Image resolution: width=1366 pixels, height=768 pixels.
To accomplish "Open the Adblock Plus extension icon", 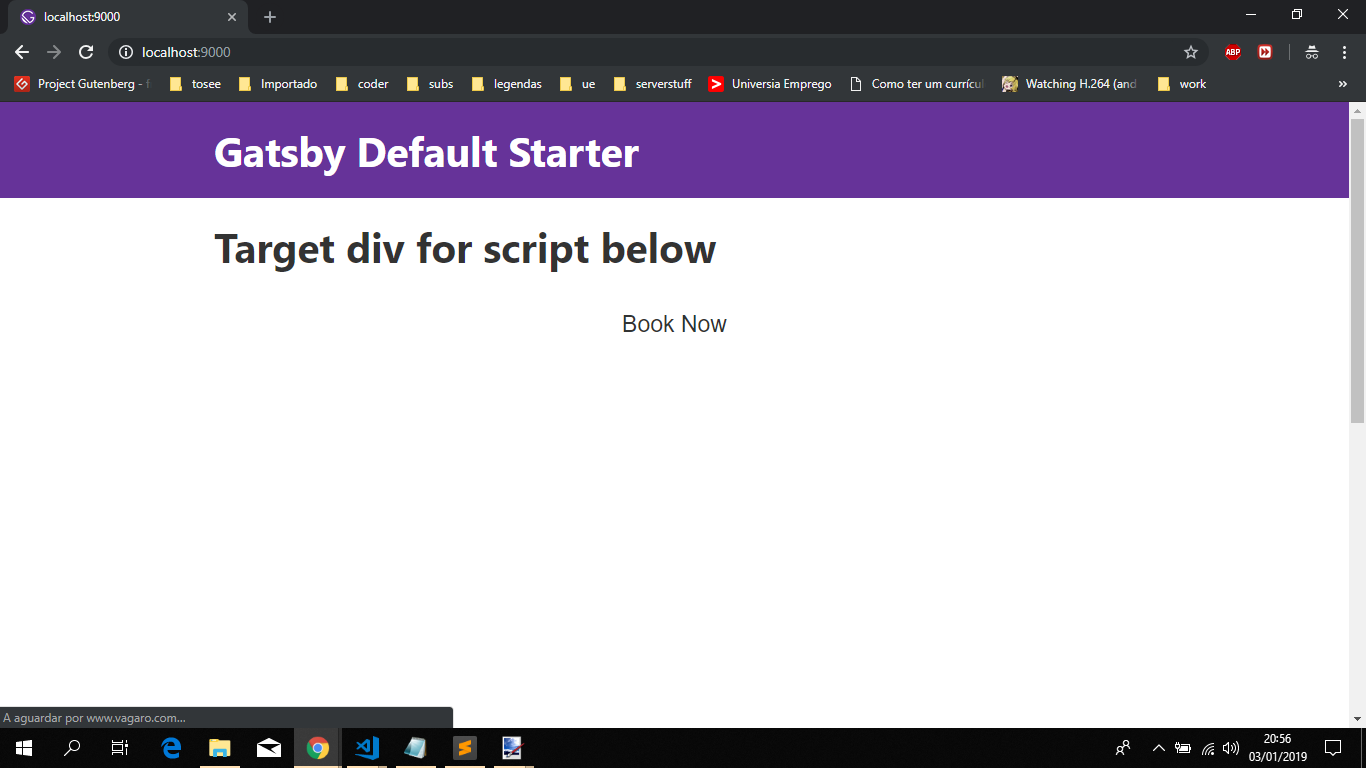I will pos(1233,52).
